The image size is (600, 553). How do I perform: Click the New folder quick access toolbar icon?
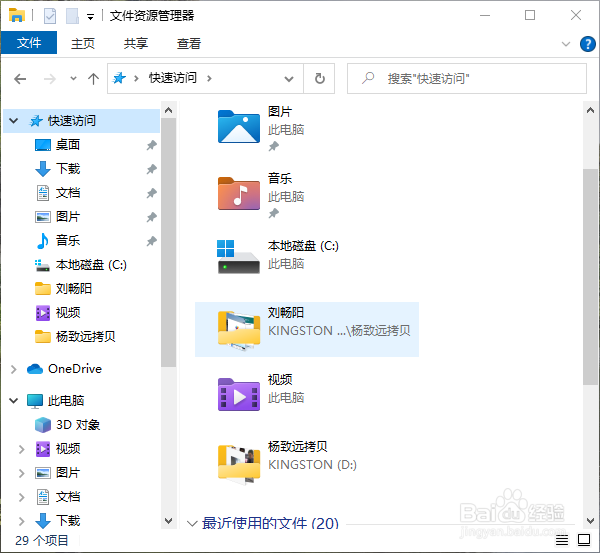(72, 16)
